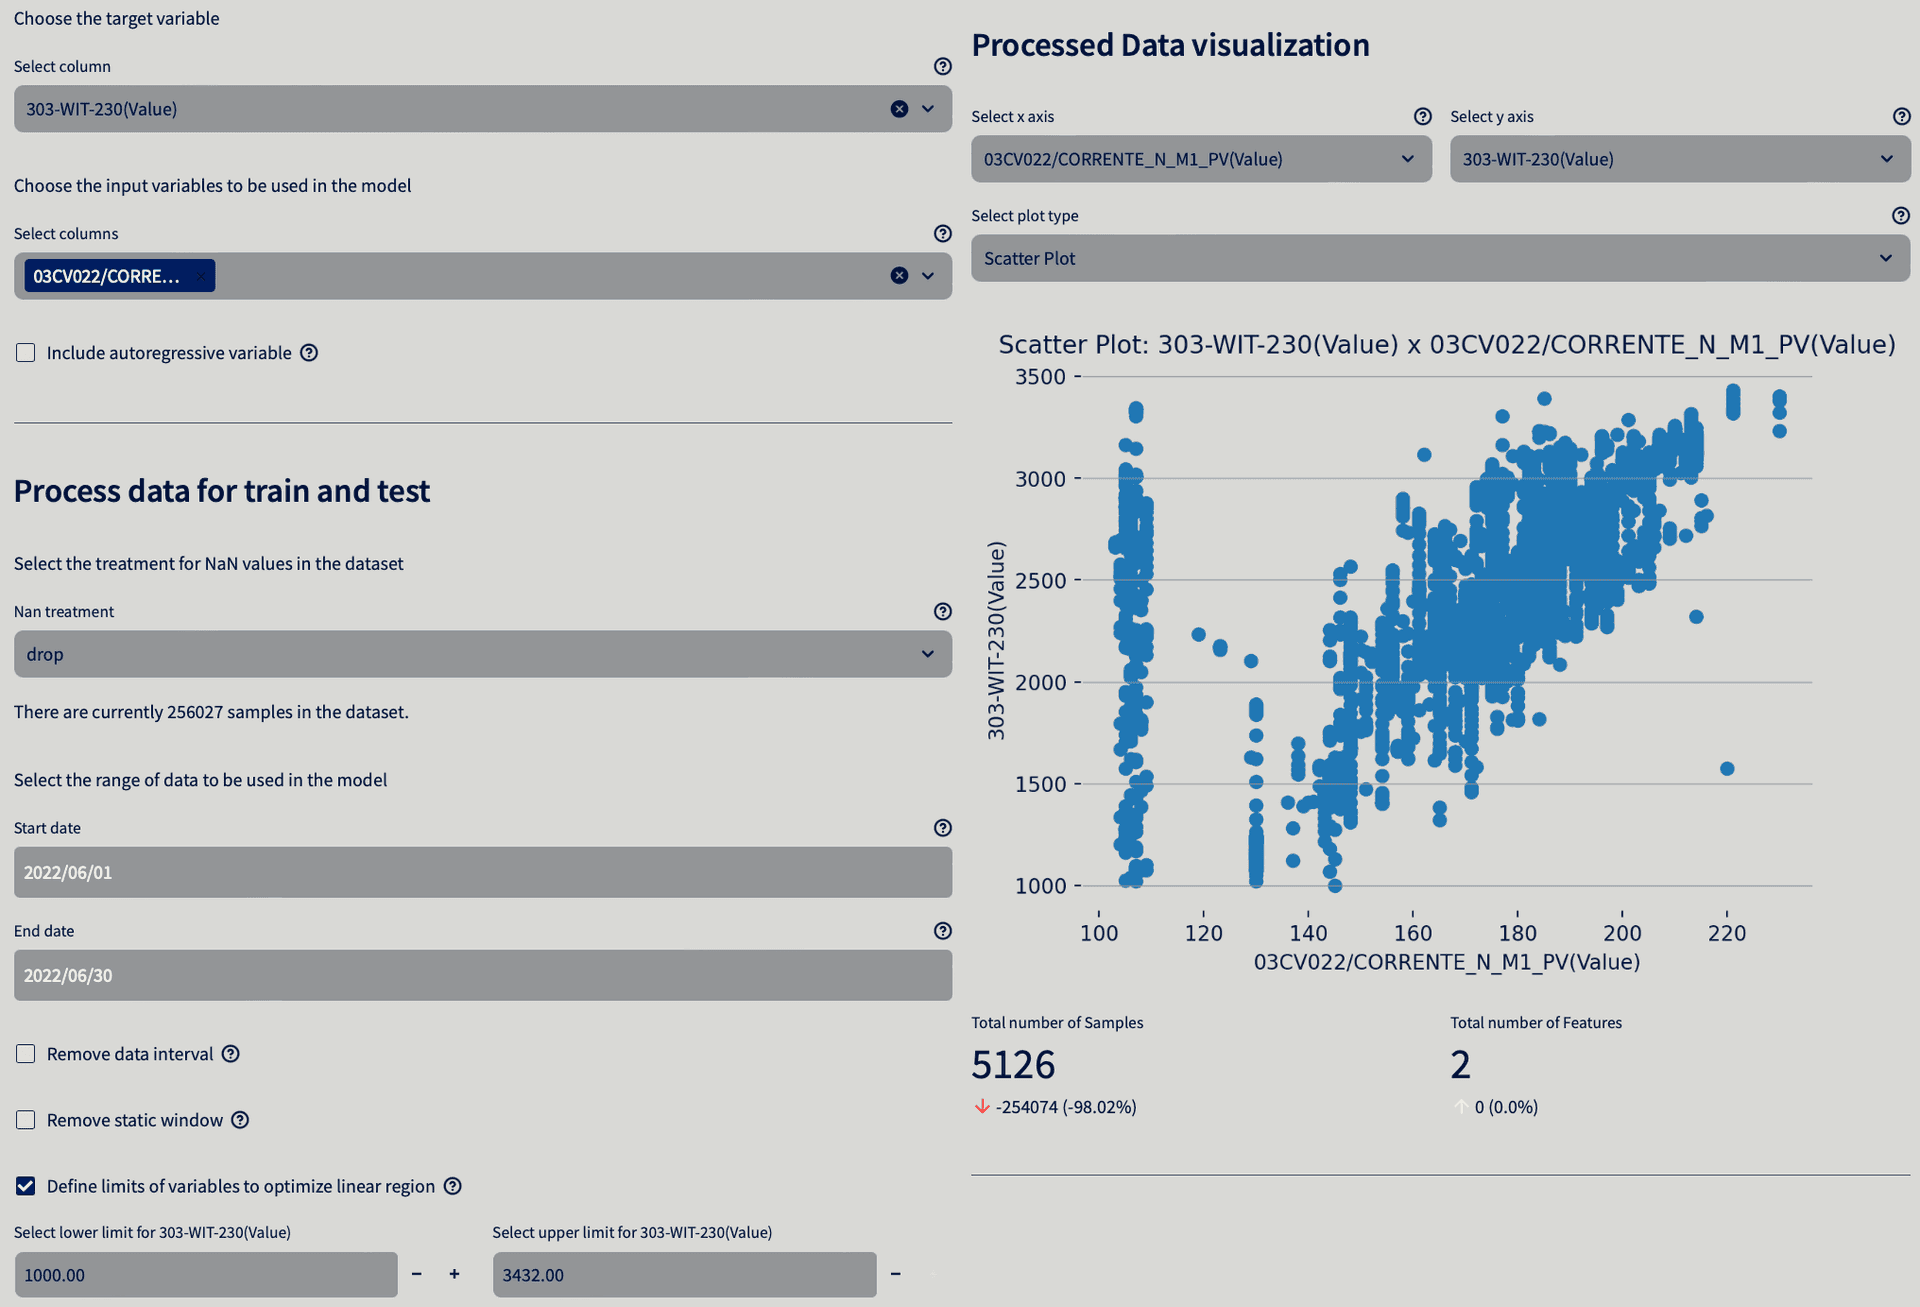Click the 100 x-axis tick label
The image size is (1920, 1307).
pyautogui.click(x=1099, y=933)
